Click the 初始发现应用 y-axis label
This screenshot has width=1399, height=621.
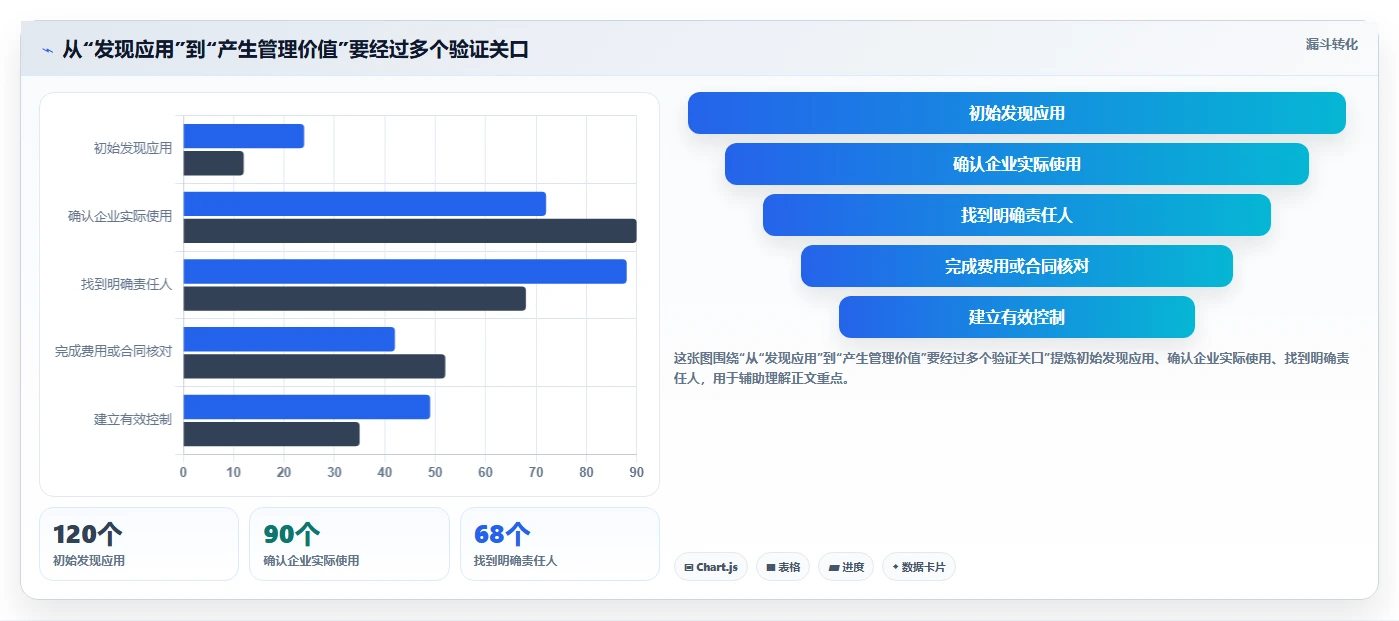pyautogui.click(x=133, y=148)
